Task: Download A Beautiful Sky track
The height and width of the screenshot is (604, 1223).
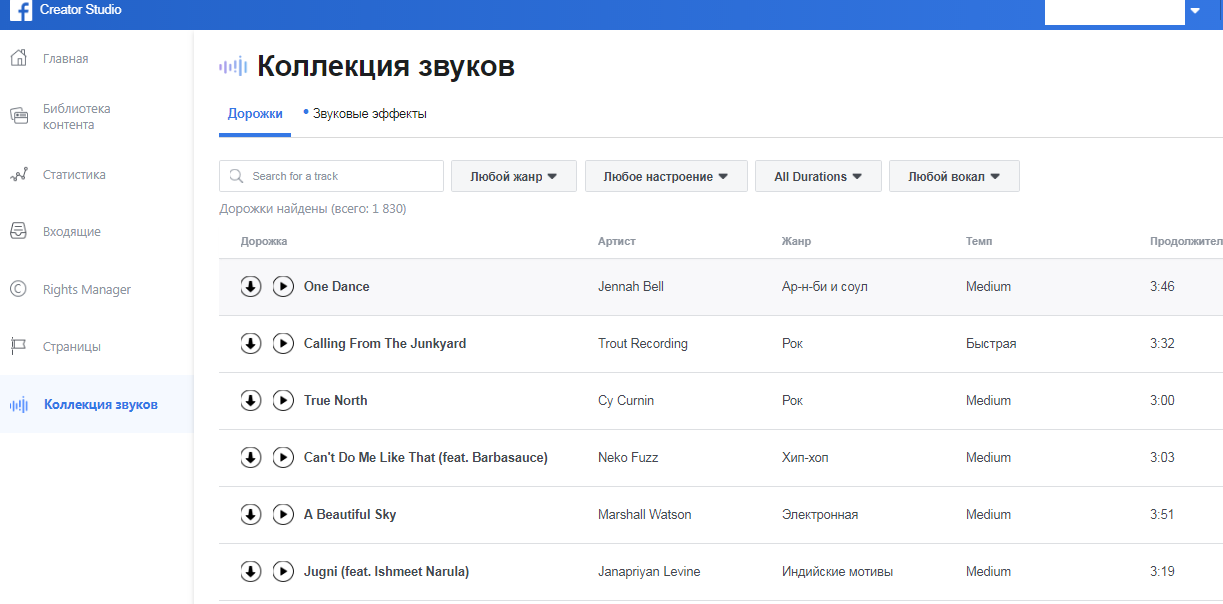Action: click(251, 514)
